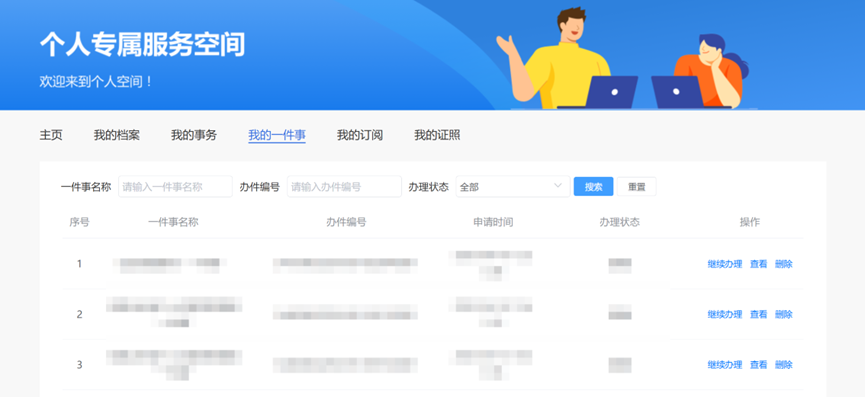This screenshot has height=397, width=865.
Task: Click the 申请时间 column header
Action: tap(493, 222)
